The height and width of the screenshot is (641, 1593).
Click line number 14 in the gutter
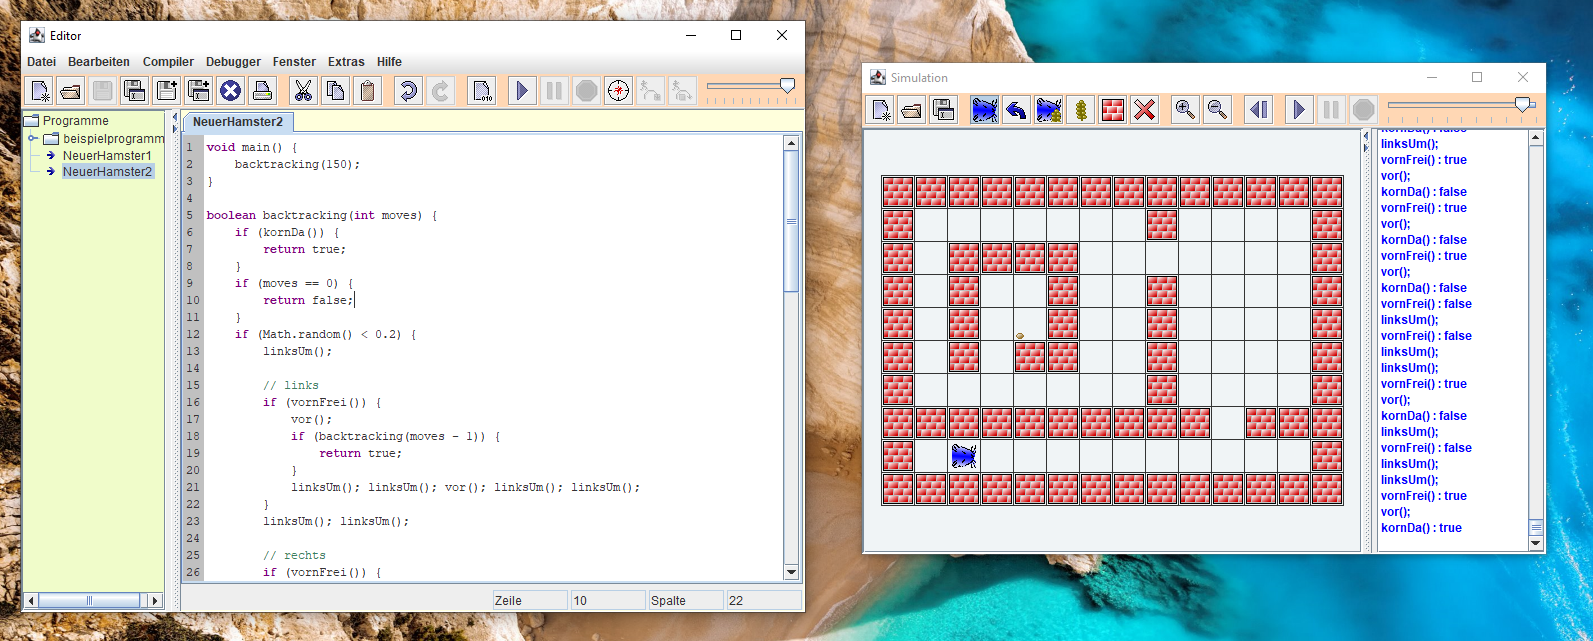(193, 368)
